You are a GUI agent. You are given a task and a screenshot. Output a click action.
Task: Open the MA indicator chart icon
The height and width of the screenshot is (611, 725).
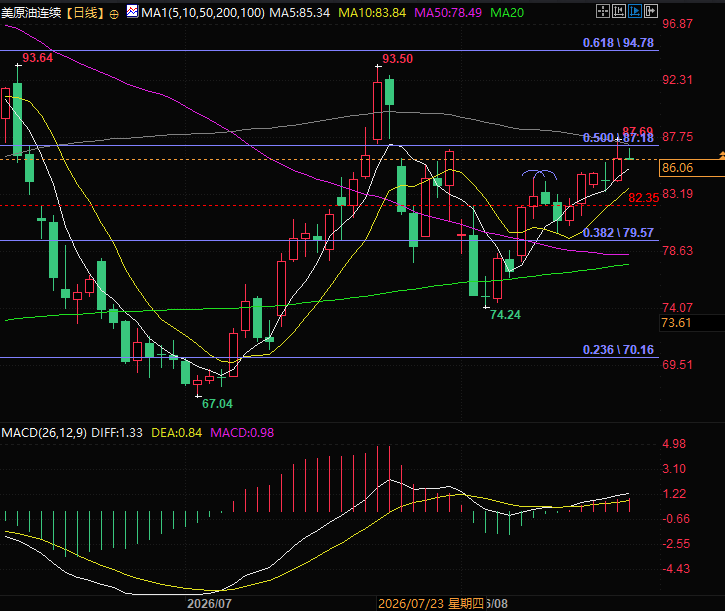pos(132,11)
